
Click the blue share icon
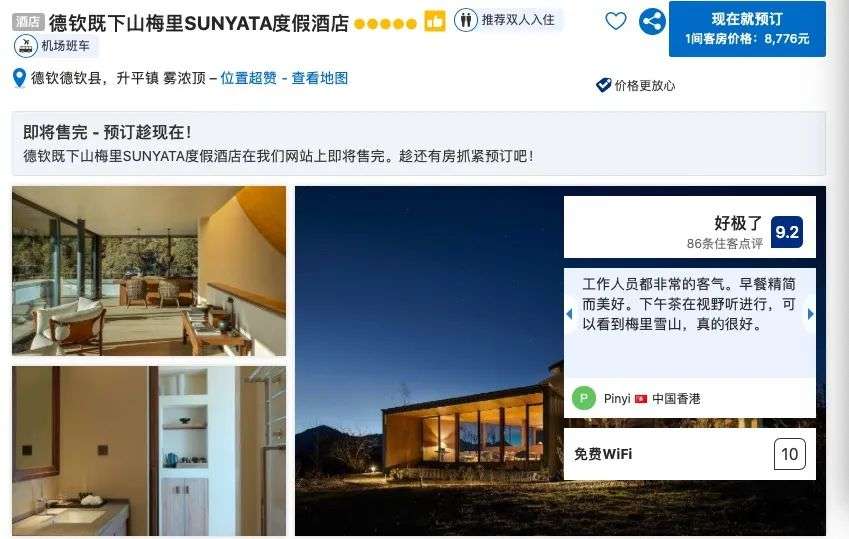(652, 22)
